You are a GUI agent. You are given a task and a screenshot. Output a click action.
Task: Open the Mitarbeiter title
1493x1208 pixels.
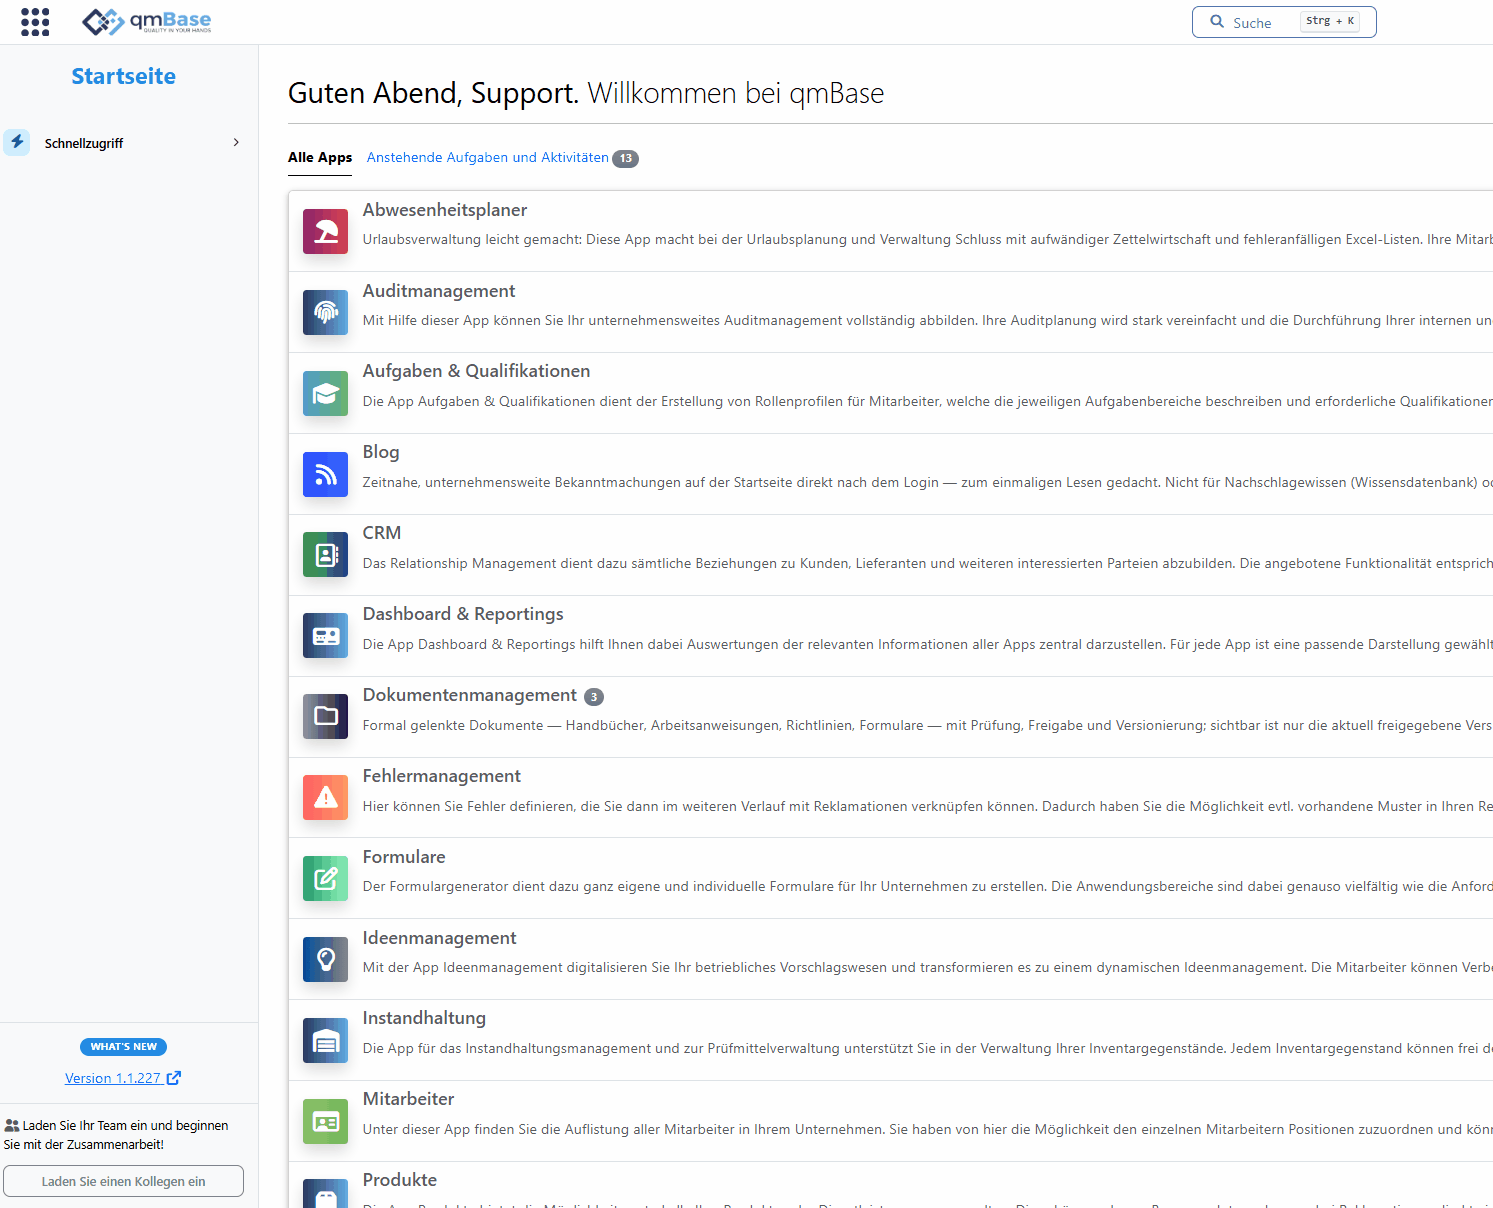pyautogui.click(x=408, y=1099)
